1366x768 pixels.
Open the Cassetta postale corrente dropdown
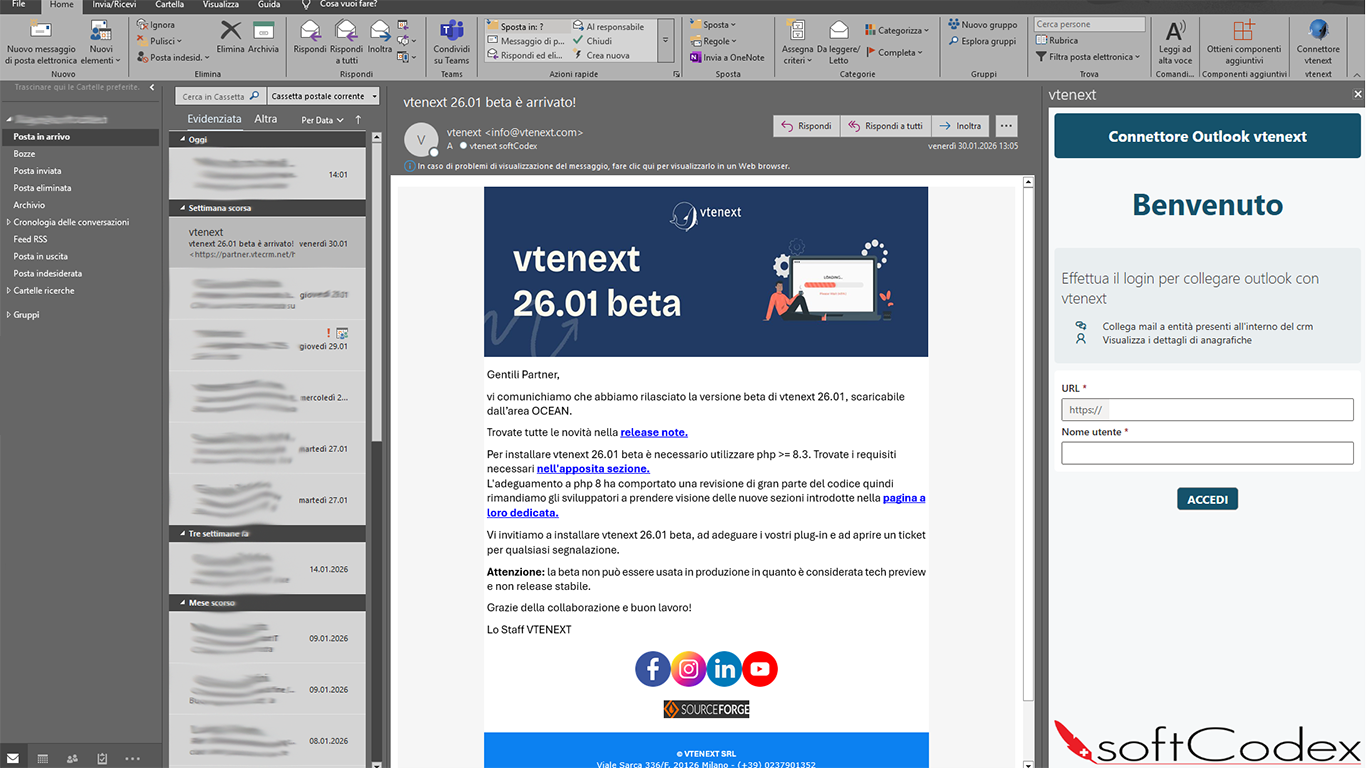(324, 96)
